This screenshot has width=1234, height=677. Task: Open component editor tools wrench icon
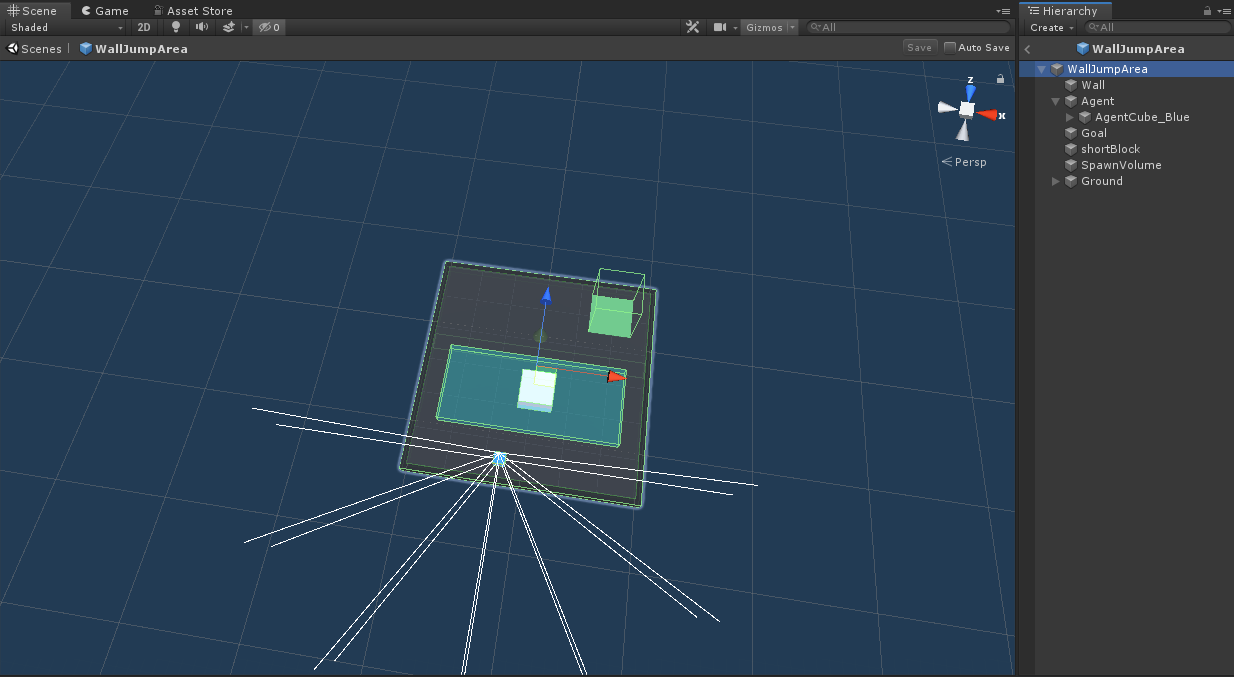pyautogui.click(x=692, y=27)
